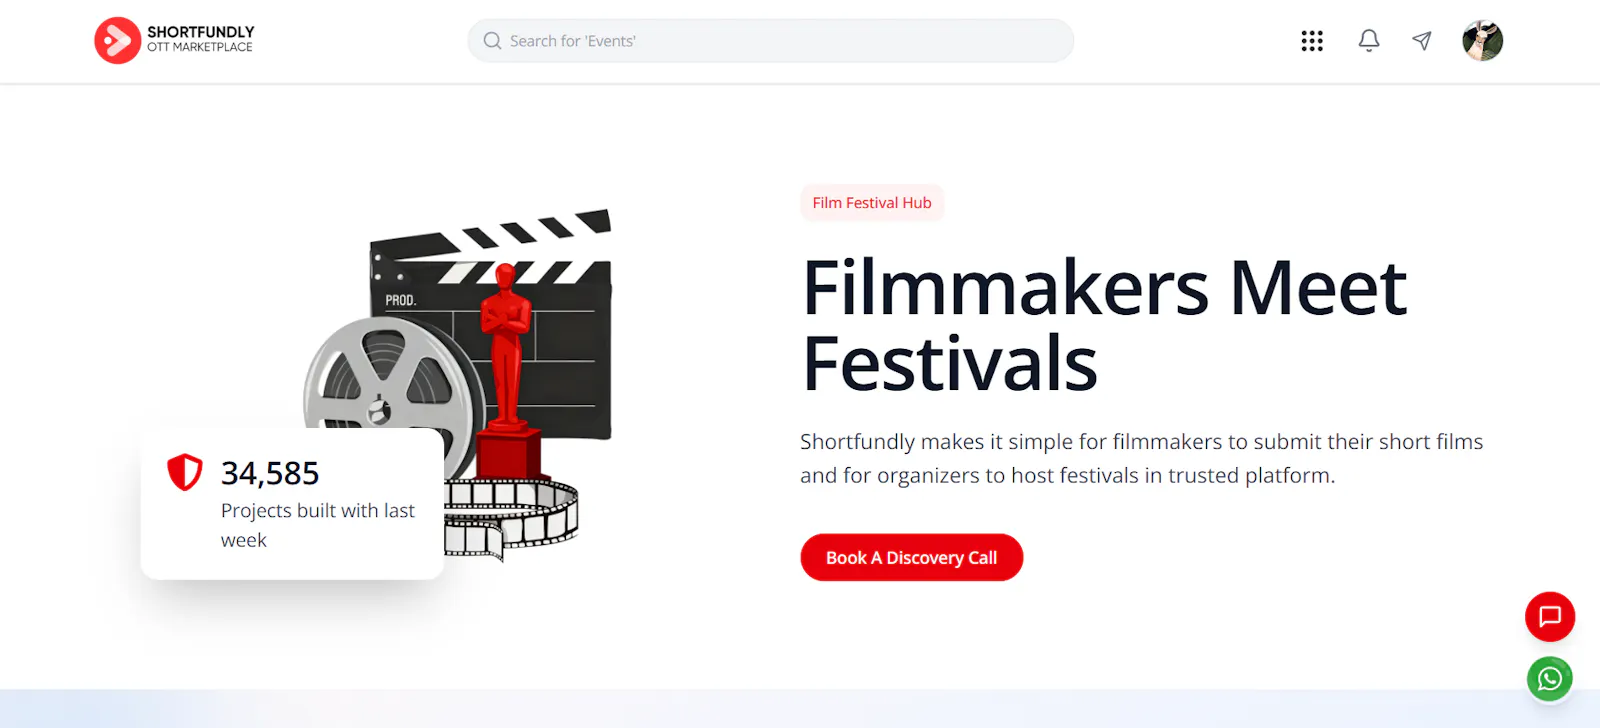1600x728 pixels.
Task: Click the Filmmakers Meet Festivals heading
Action: coord(1104,325)
